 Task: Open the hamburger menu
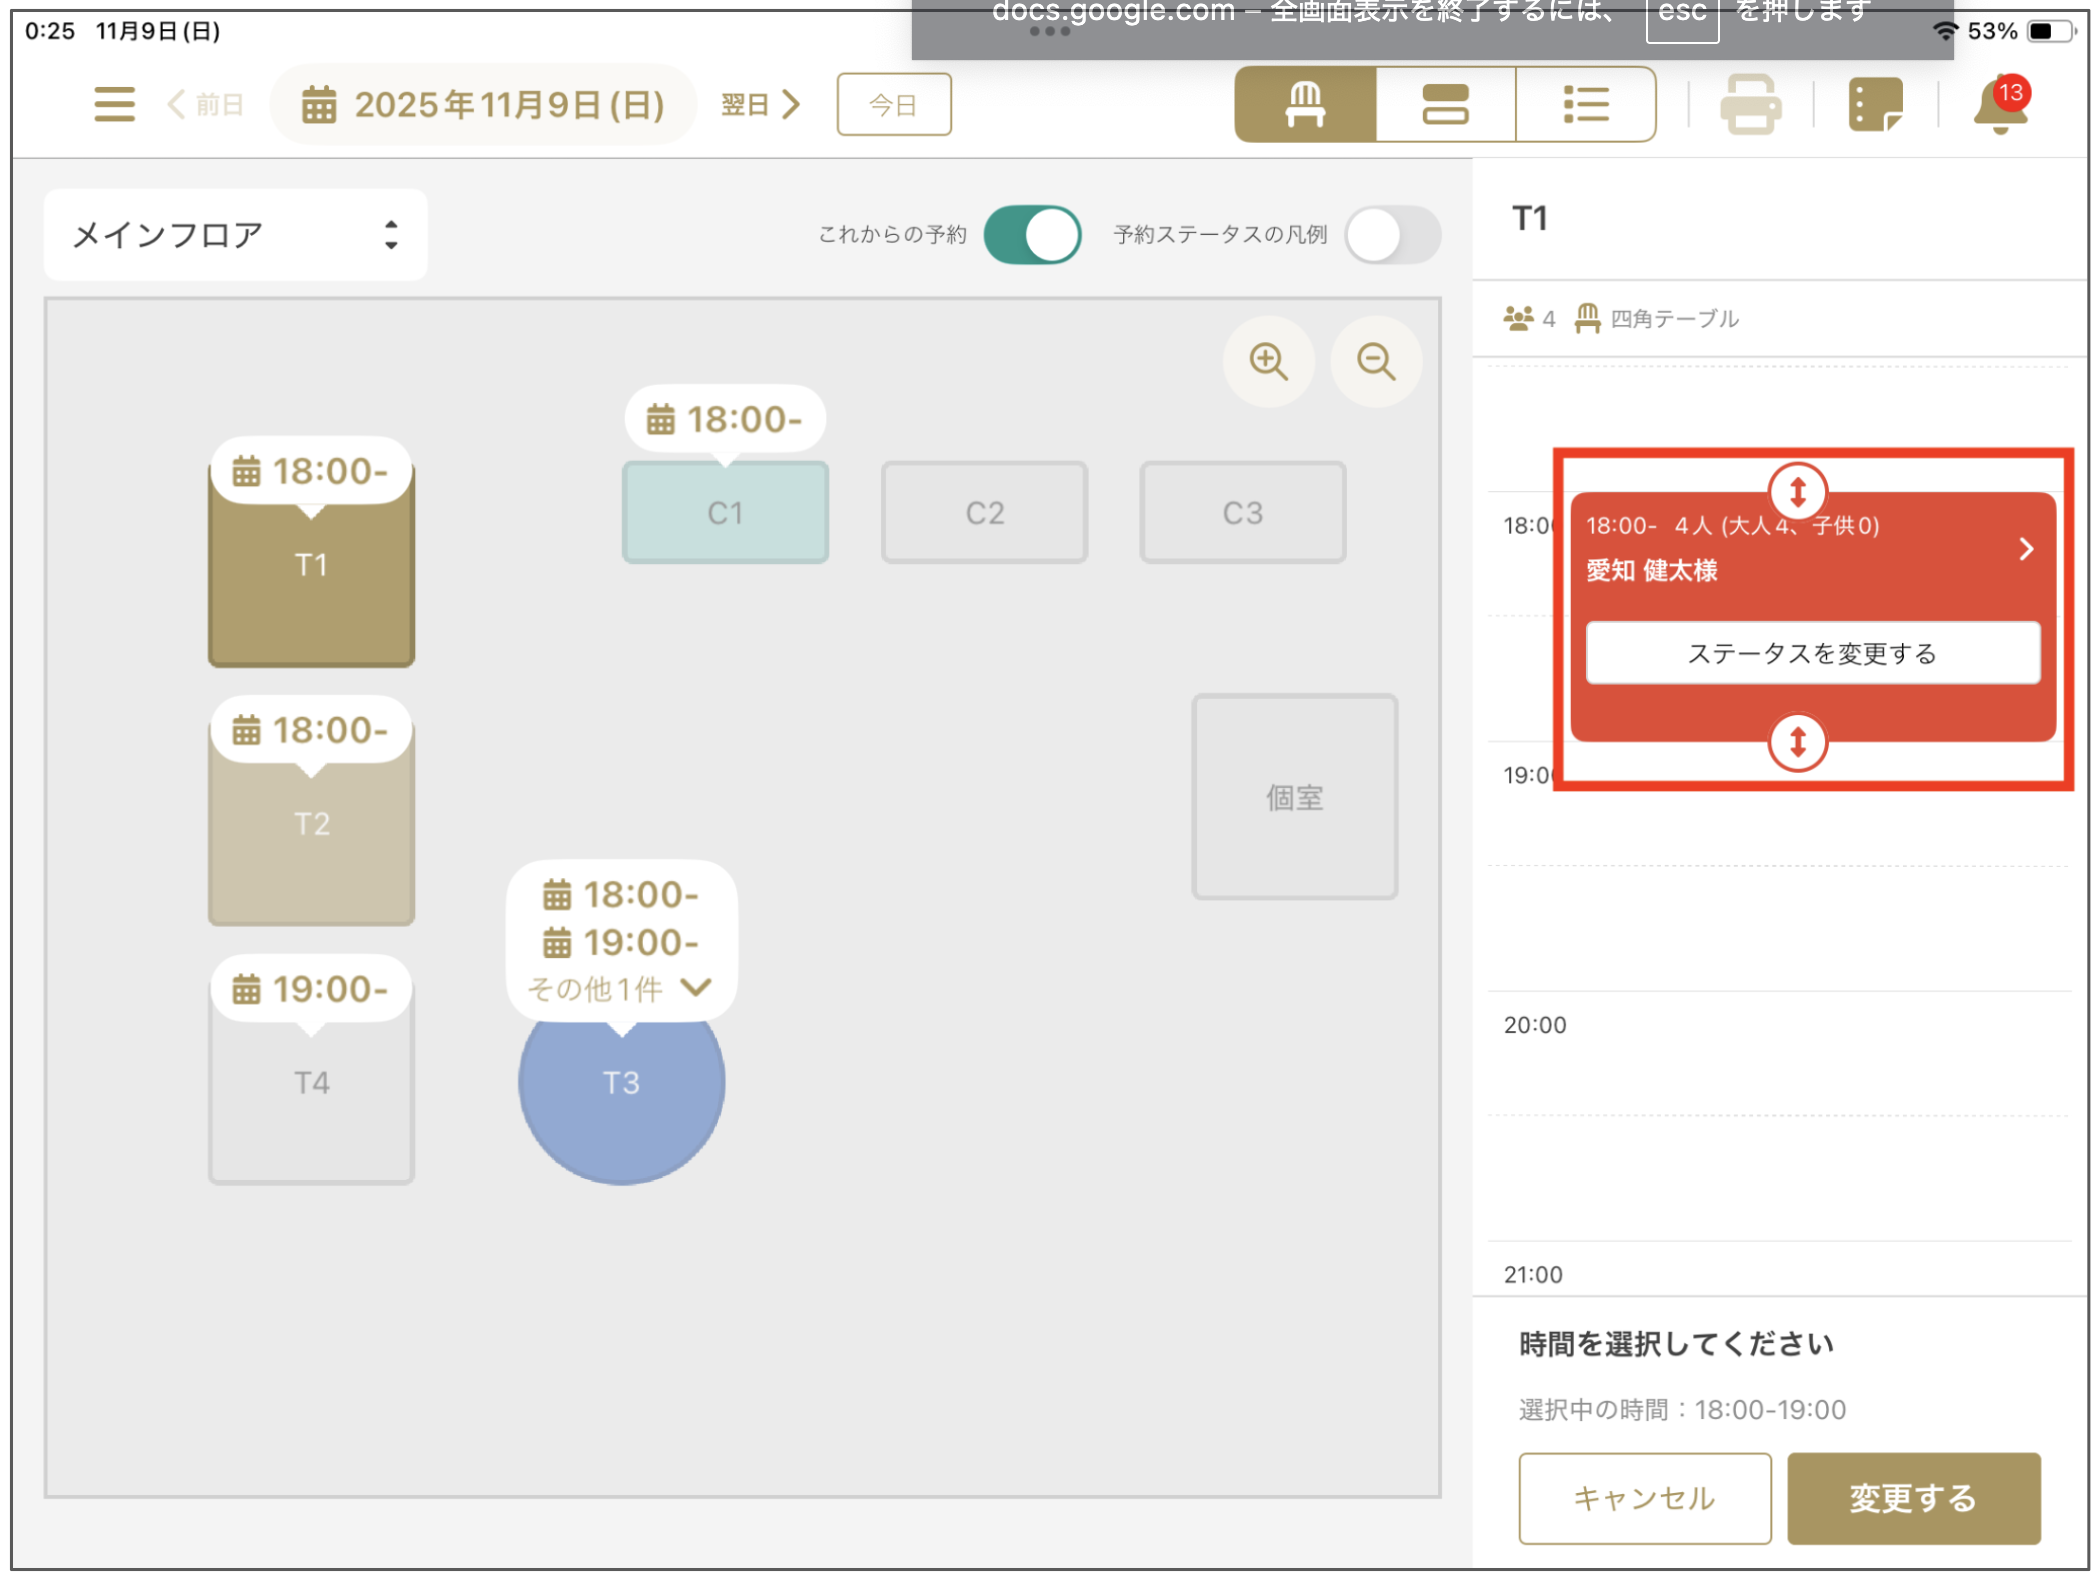(114, 104)
